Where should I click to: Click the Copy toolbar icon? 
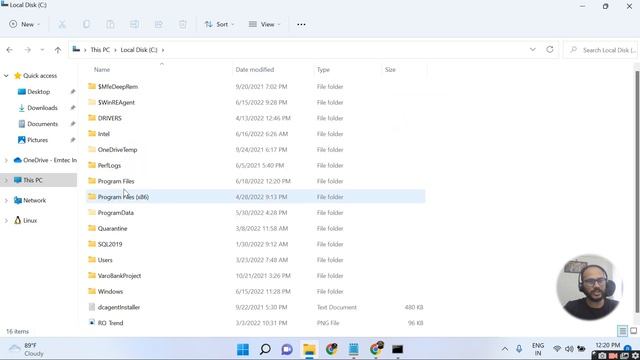[86, 24]
